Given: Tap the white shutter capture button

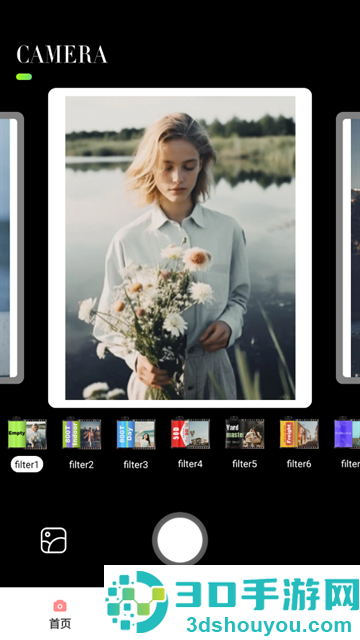Looking at the screenshot, I should [x=180, y=539].
